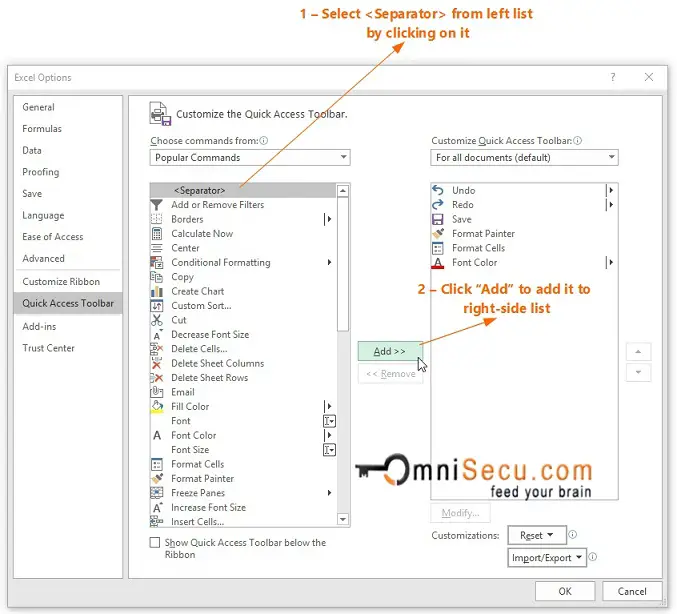Click the command list scrollbar down arrow
The width and height of the screenshot is (677, 614).
point(343,519)
